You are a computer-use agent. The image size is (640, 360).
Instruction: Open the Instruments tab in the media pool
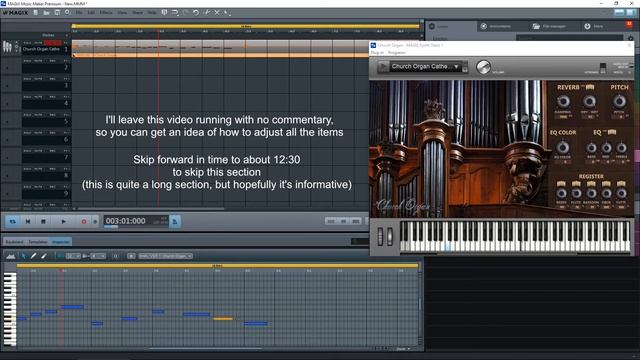point(496,26)
